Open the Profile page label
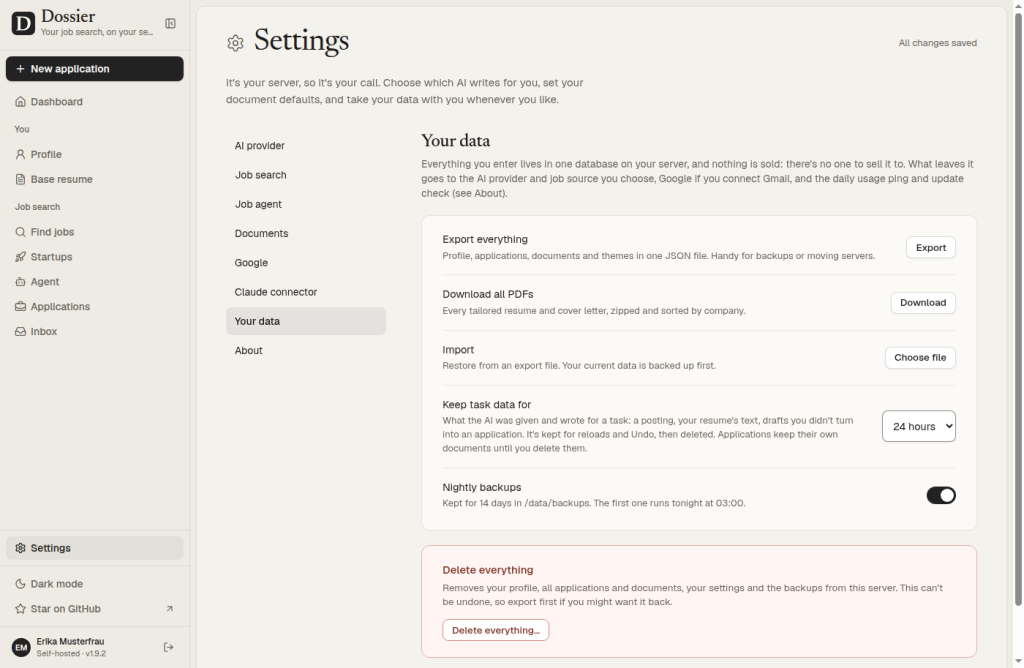Screen dimensions: 1024x668 [46, 155]
